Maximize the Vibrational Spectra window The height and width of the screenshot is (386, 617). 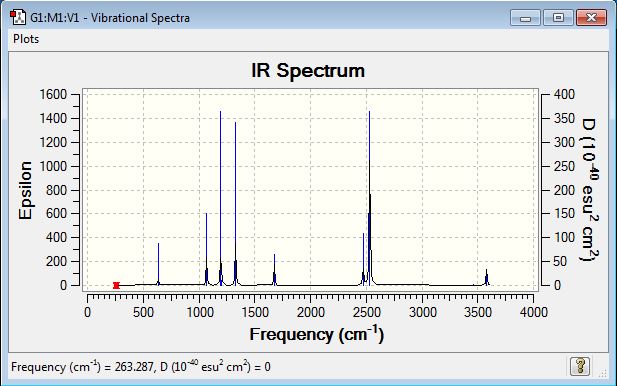tap(558, 18)
